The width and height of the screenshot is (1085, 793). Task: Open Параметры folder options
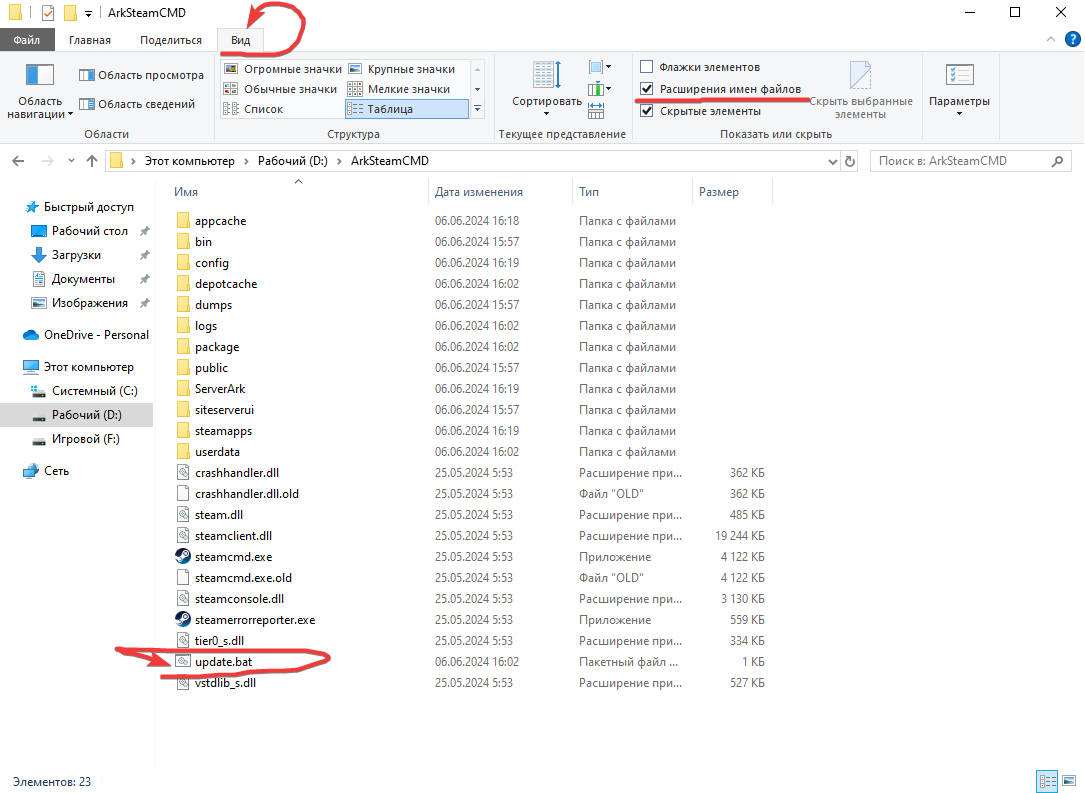pos(959,89)
